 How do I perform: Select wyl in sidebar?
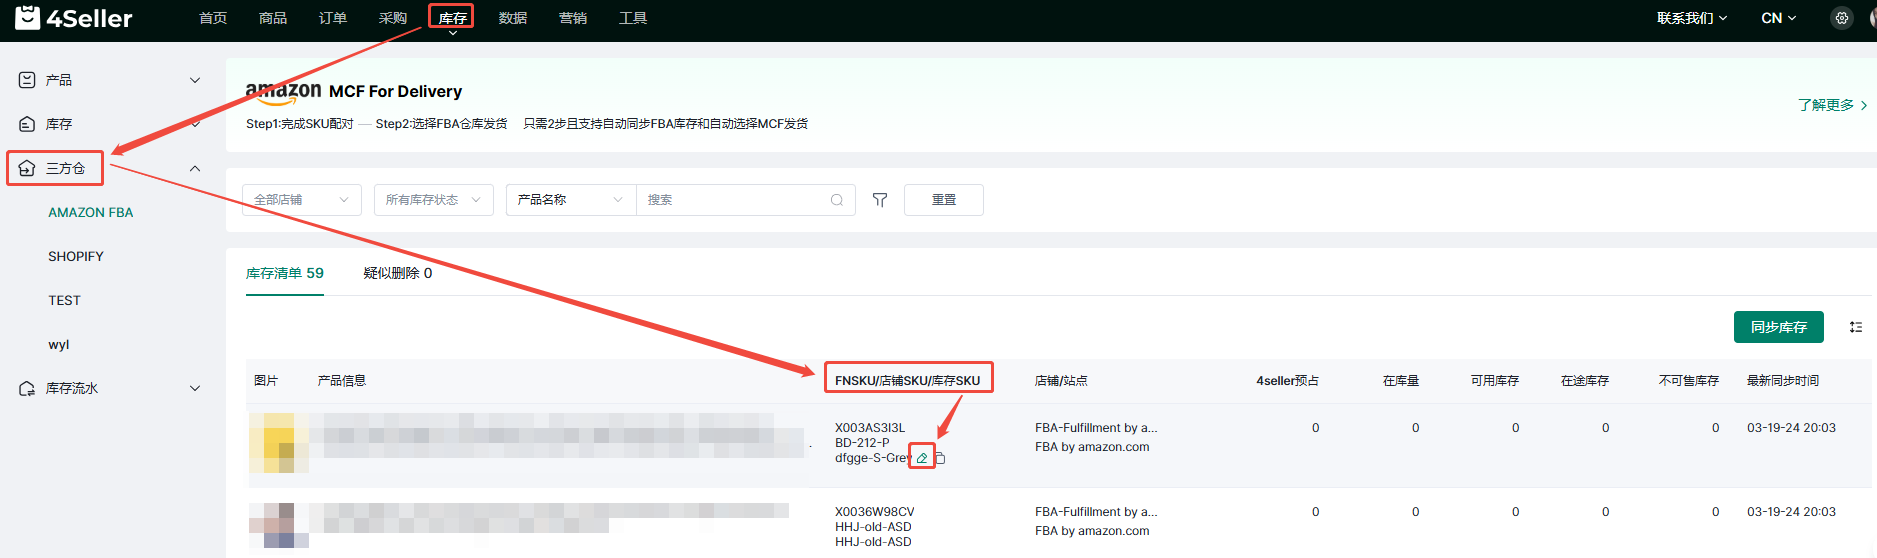coord(59,344)
